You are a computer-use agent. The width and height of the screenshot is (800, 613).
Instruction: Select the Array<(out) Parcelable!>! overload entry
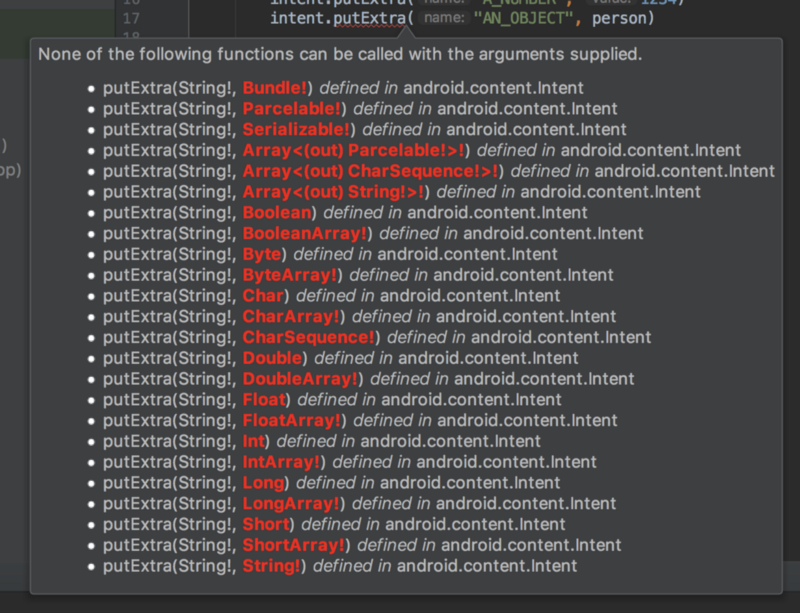(x=421, y=151)
